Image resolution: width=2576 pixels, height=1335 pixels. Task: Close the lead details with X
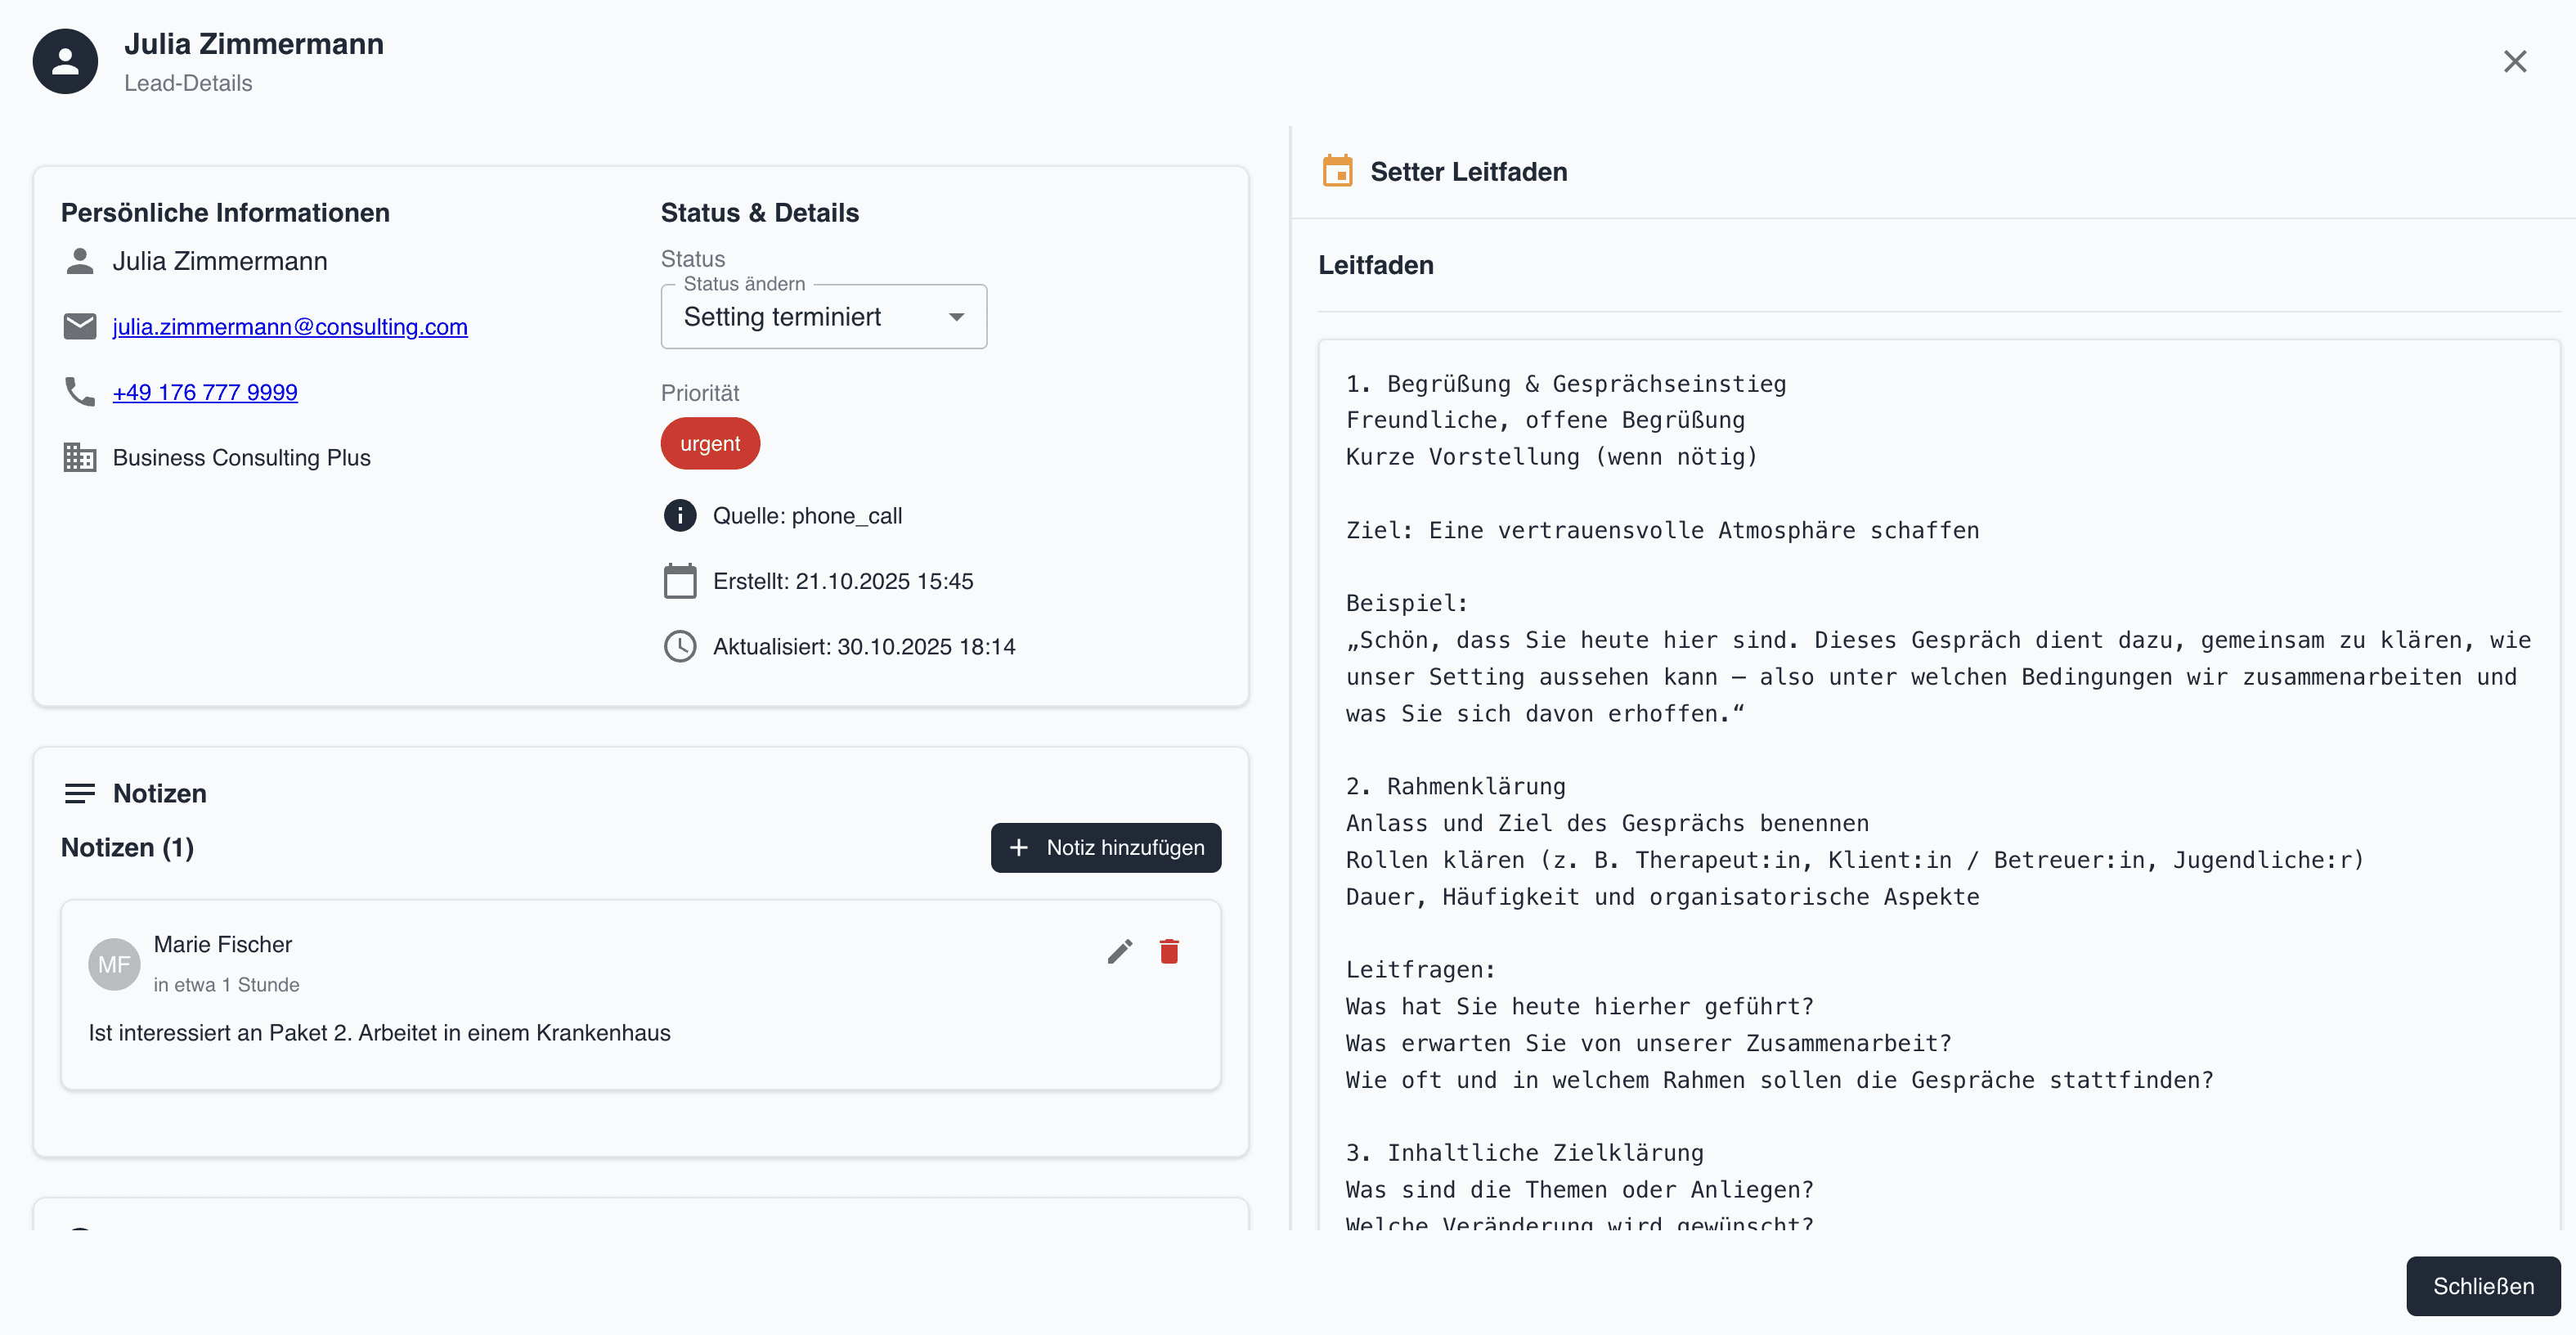click(x=2515, y=62)
